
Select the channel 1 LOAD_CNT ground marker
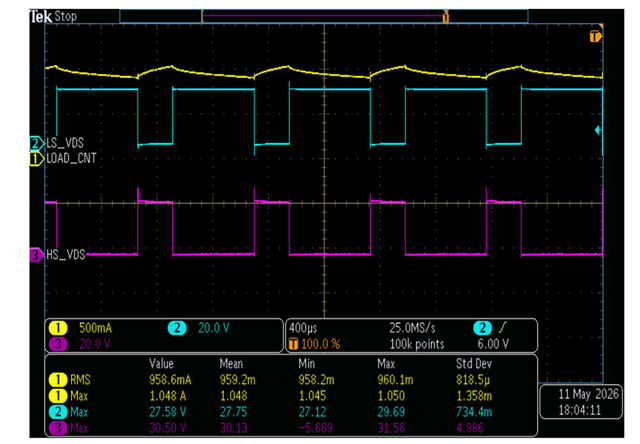point(37,159)
